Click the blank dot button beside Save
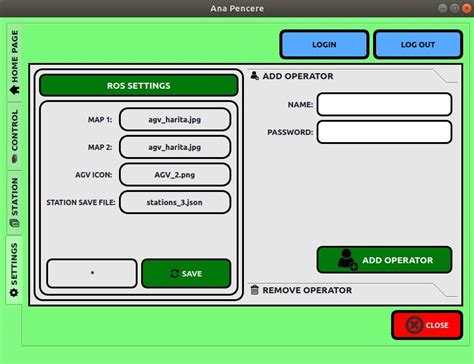The image size is (474, 364). [92, 273]
